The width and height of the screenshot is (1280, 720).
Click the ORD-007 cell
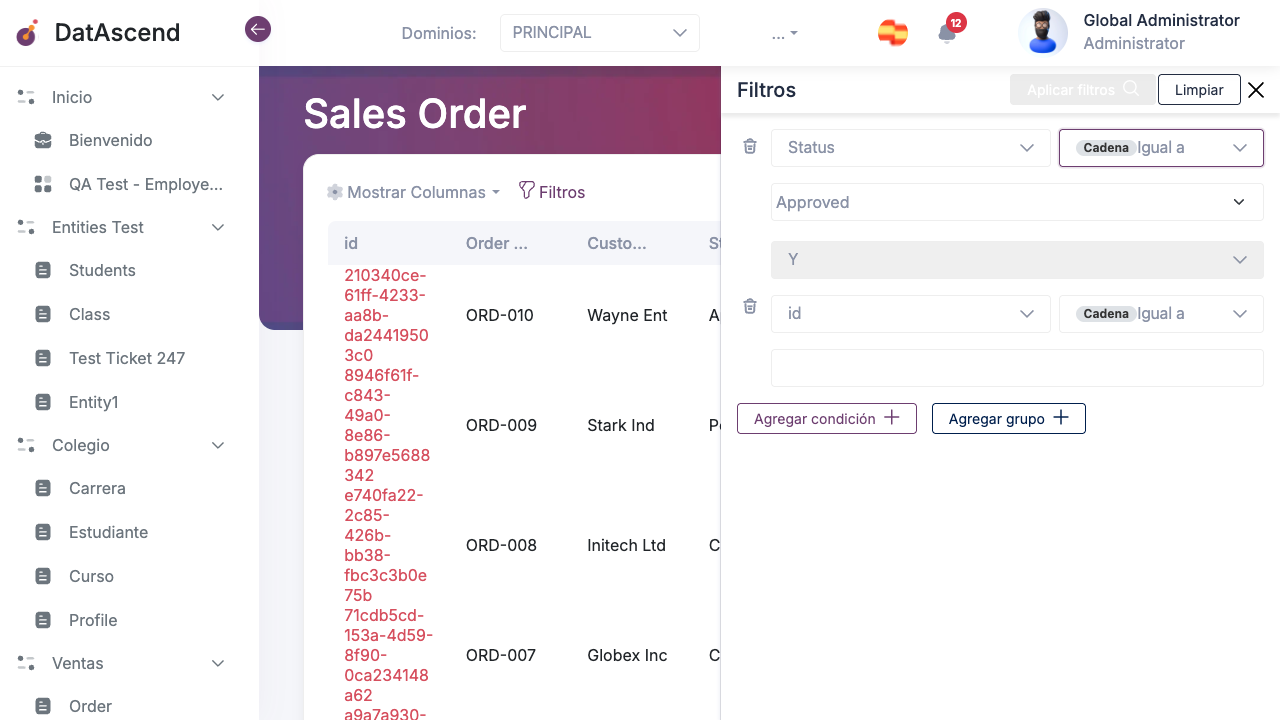pyautogui.click(x=500, y=655)
